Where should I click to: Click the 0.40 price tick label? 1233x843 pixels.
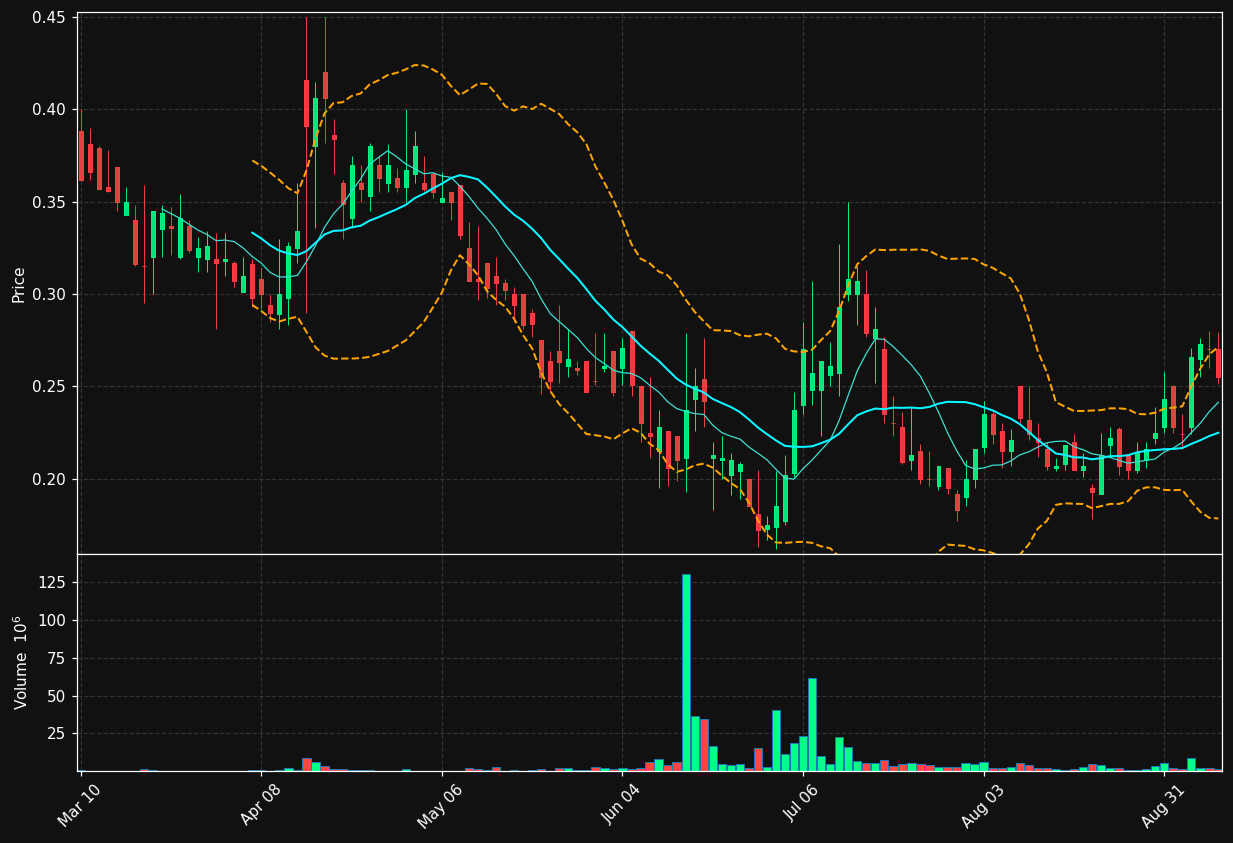coord(49,110)
